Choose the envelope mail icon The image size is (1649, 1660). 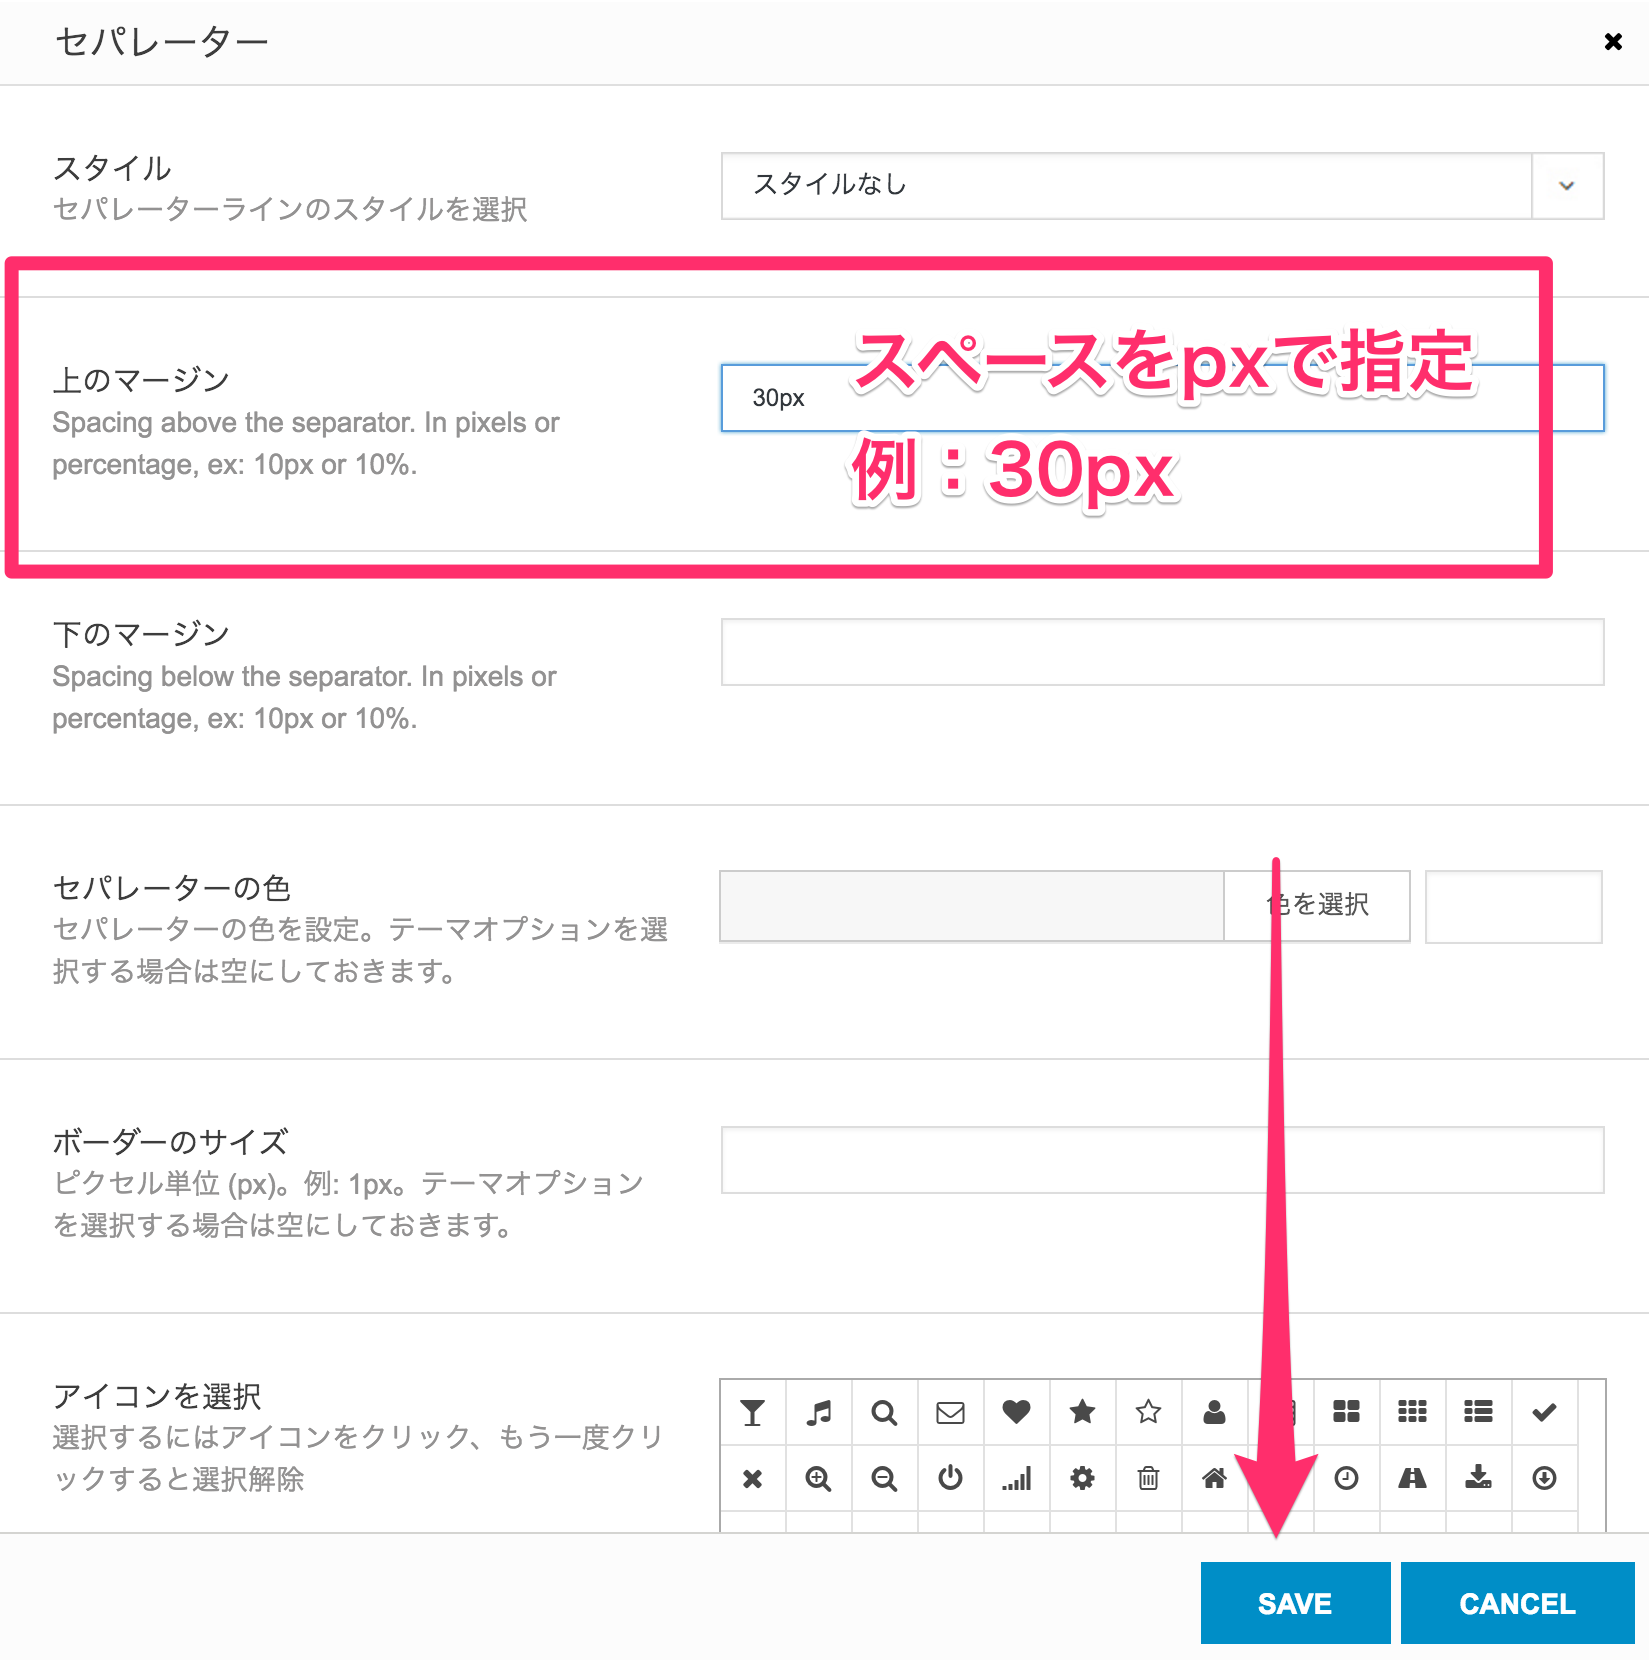coord(950,1412)
